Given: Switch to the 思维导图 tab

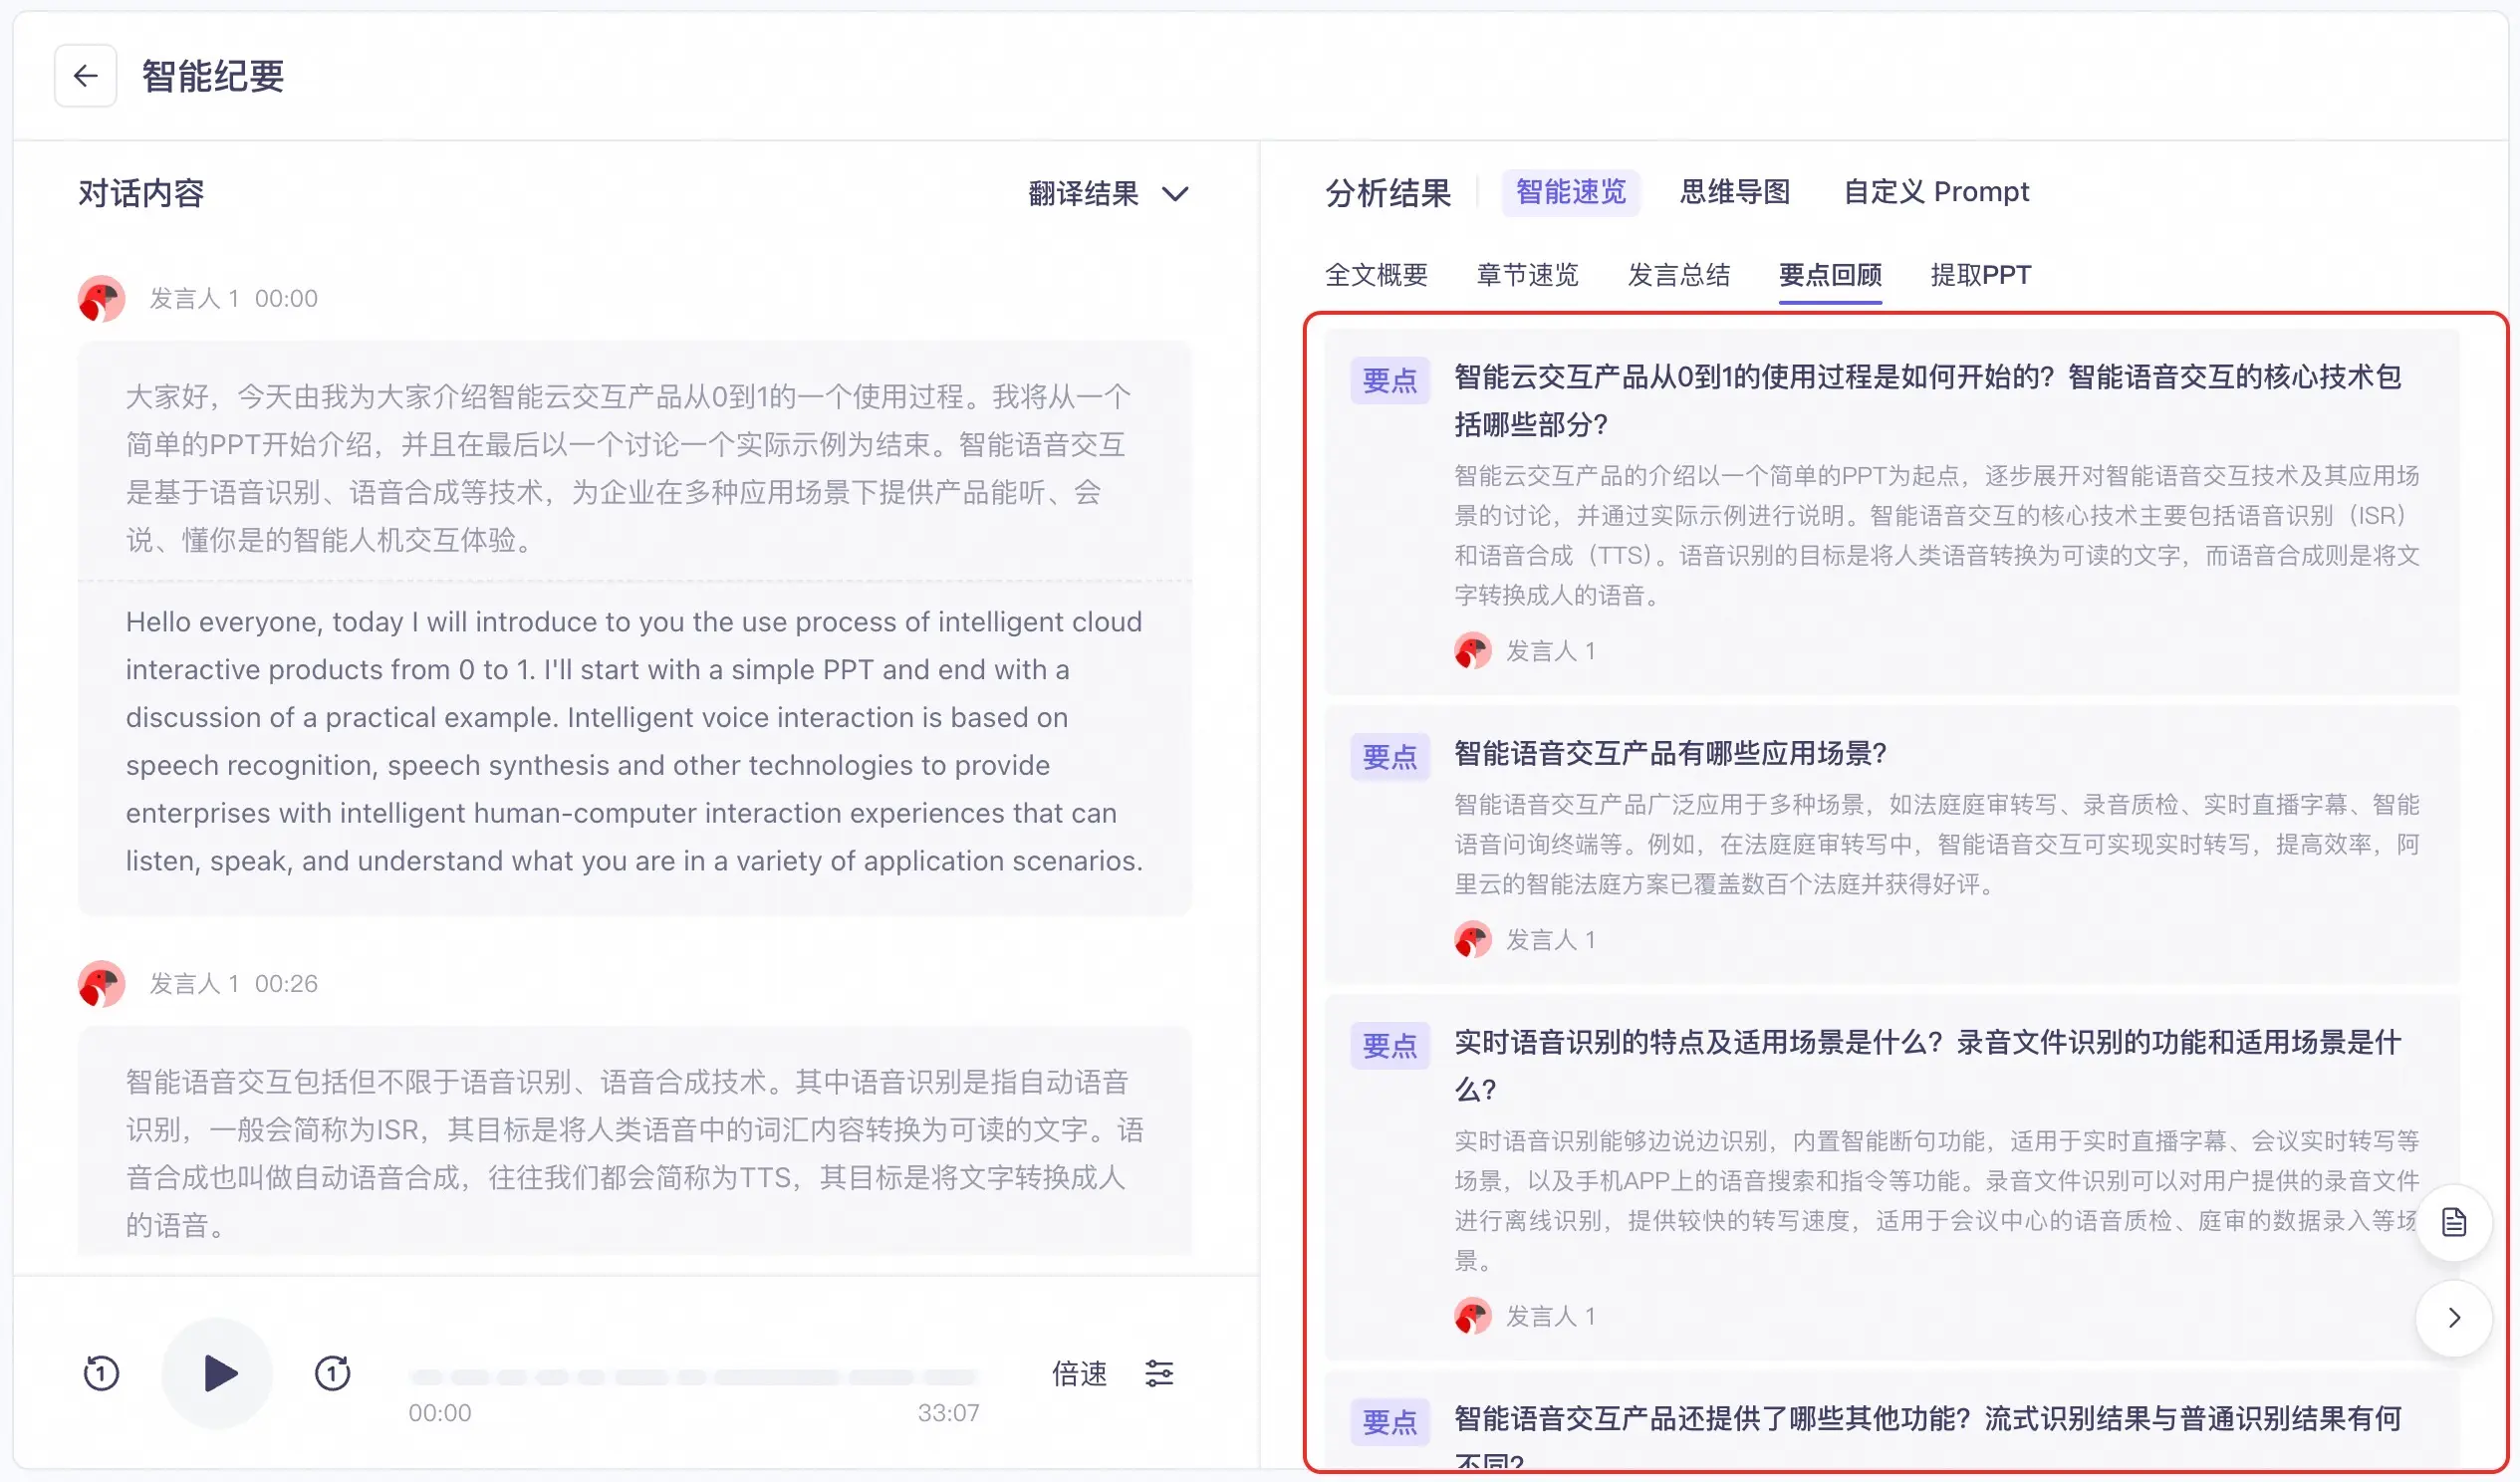Looking at the screenshot, I should click(x=1736, y=192).
